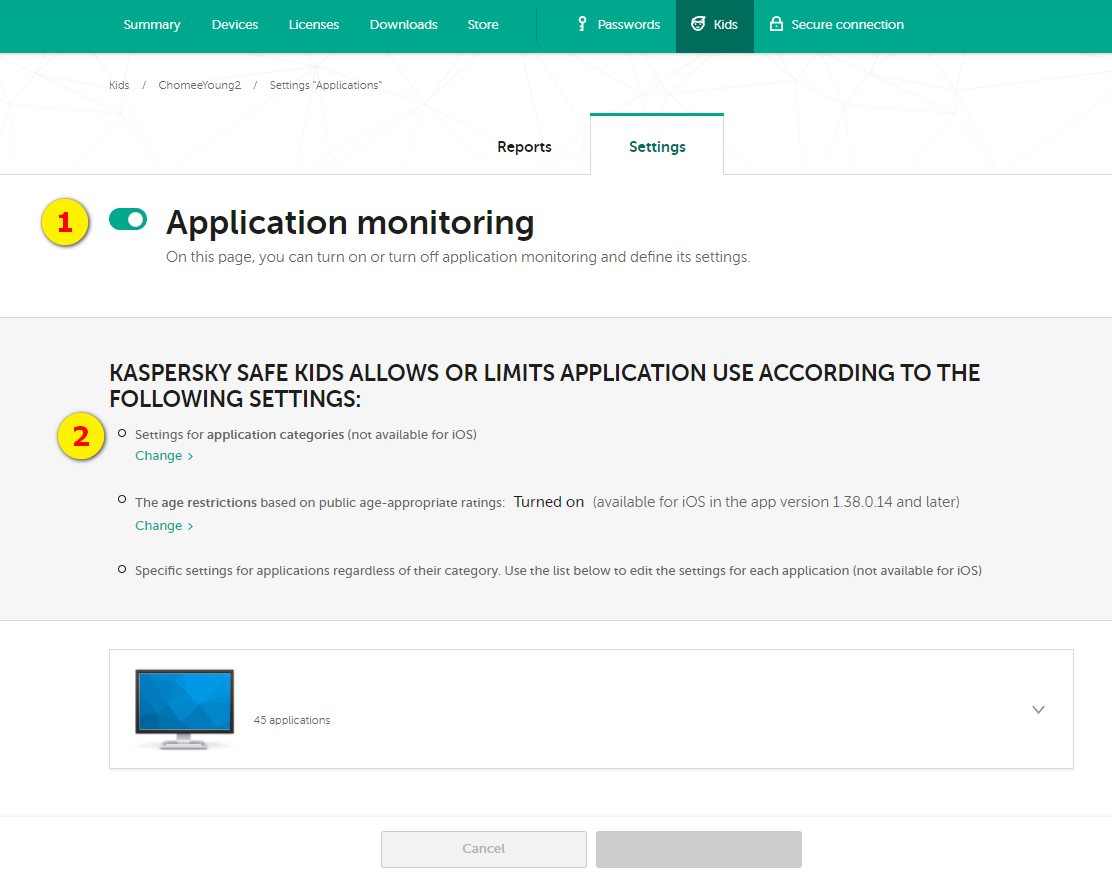Toggle the Application monitoring switch
The height and width of the screenshot is (875, 1112).
[128, 220]
